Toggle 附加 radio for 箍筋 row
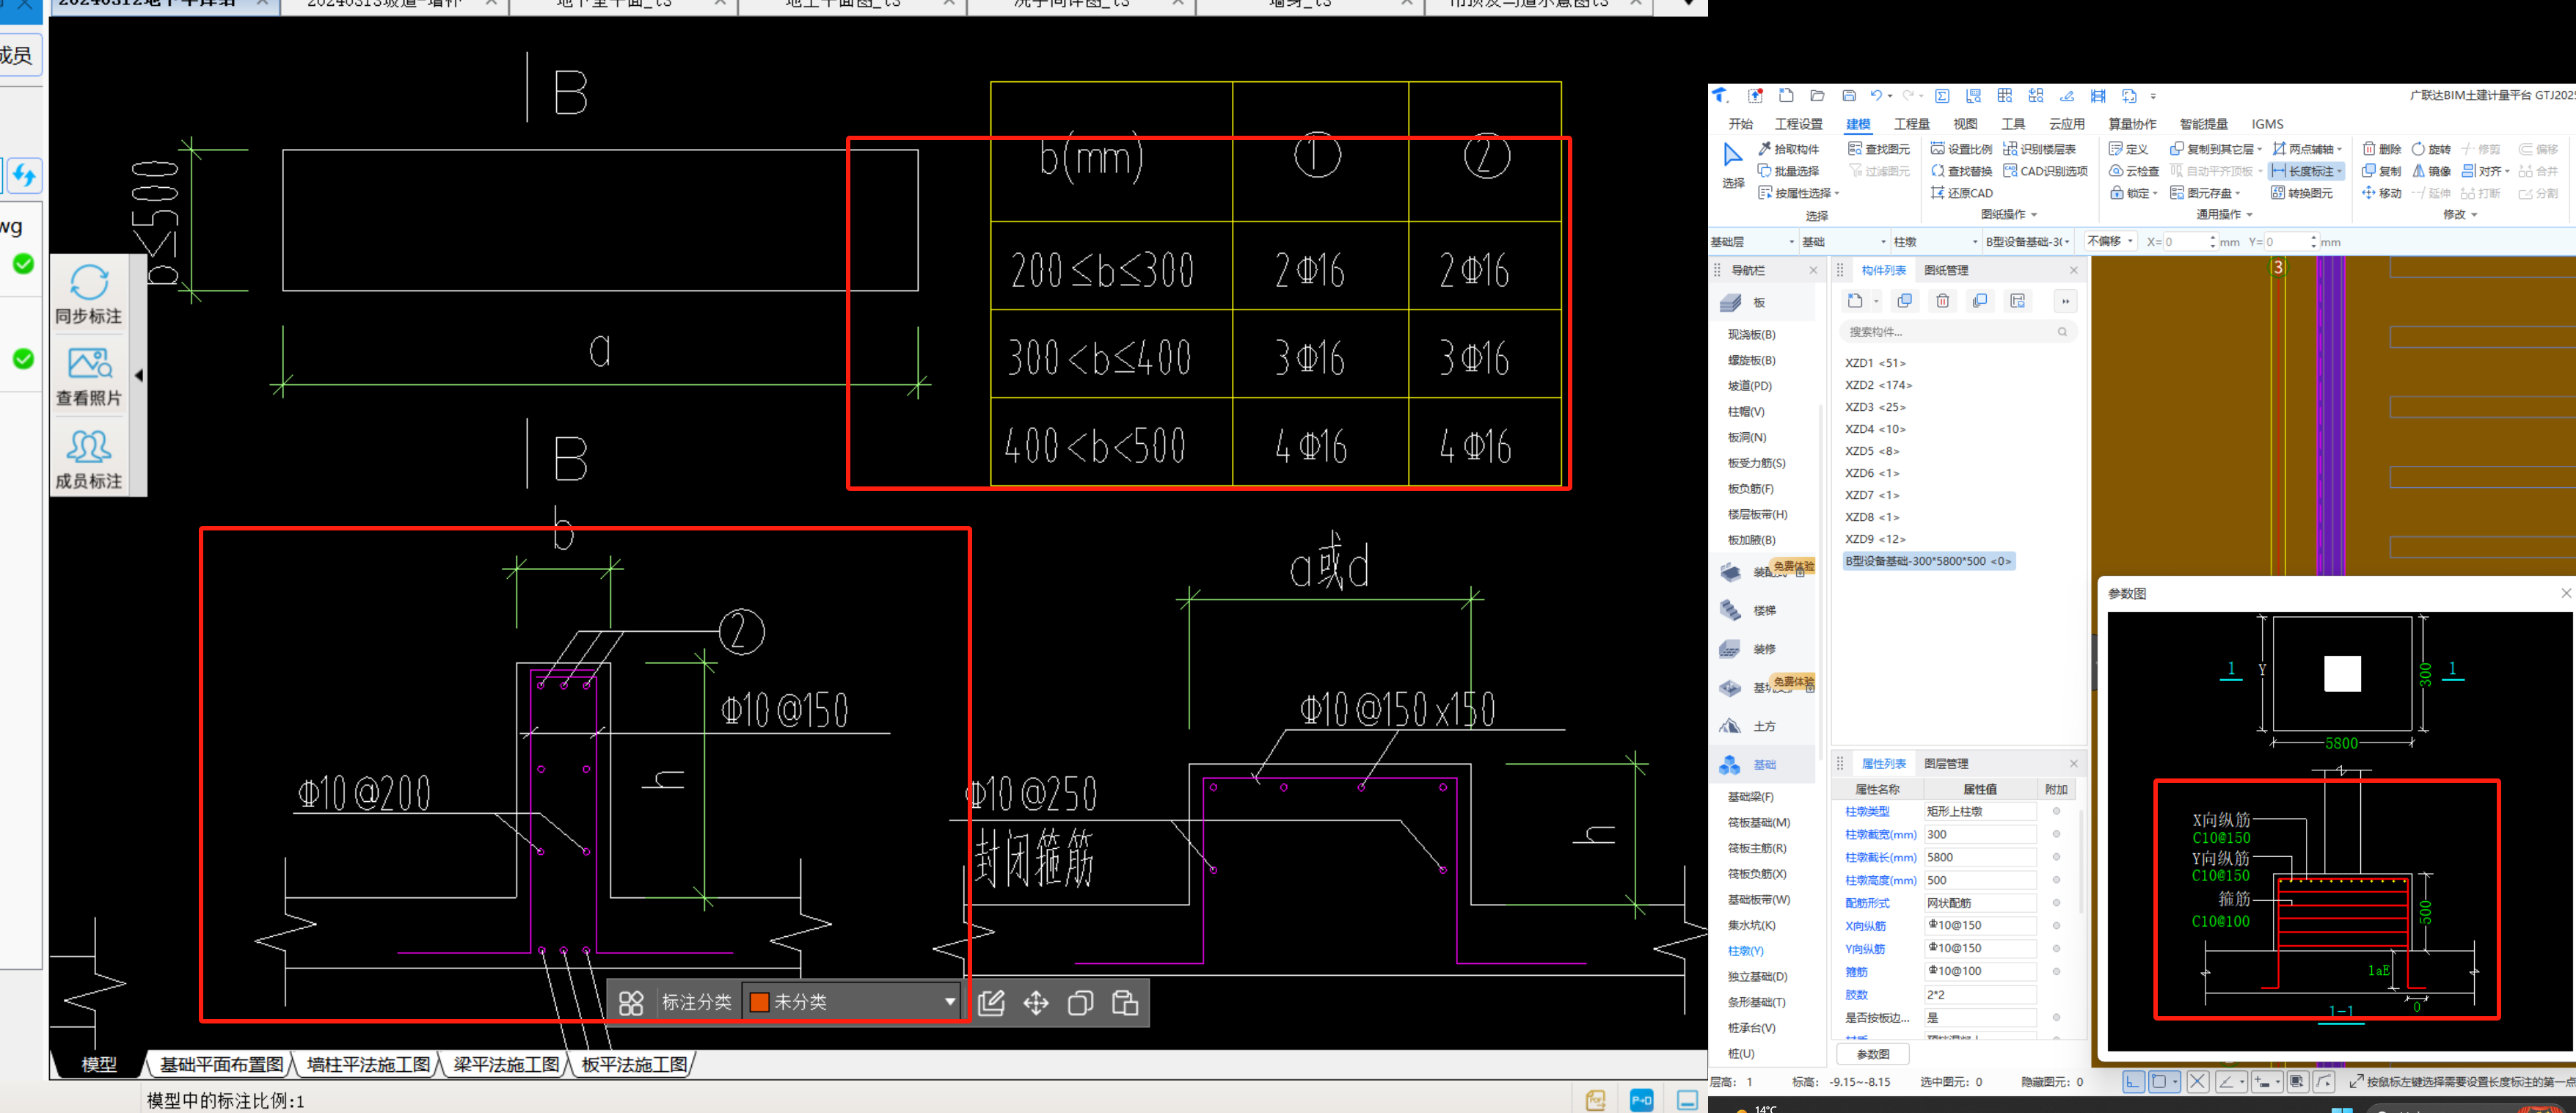 pos(2056,971)
